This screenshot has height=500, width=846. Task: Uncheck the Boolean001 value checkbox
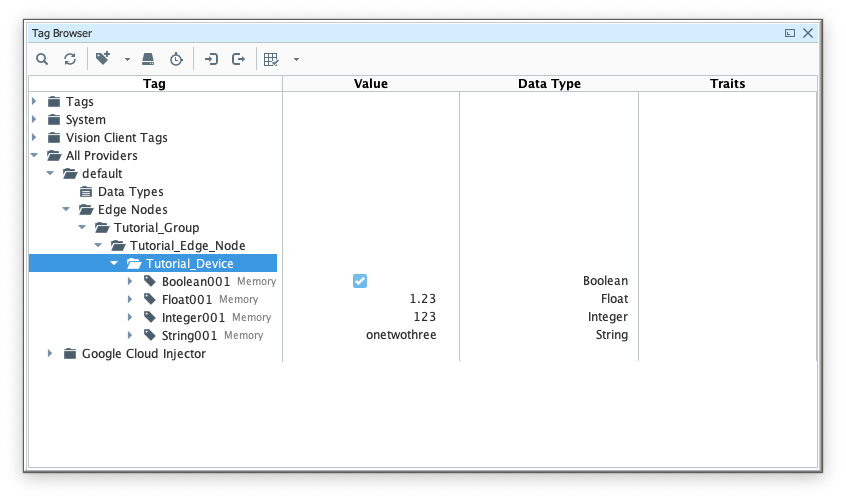pyautogui.click(x=360, y=281)
